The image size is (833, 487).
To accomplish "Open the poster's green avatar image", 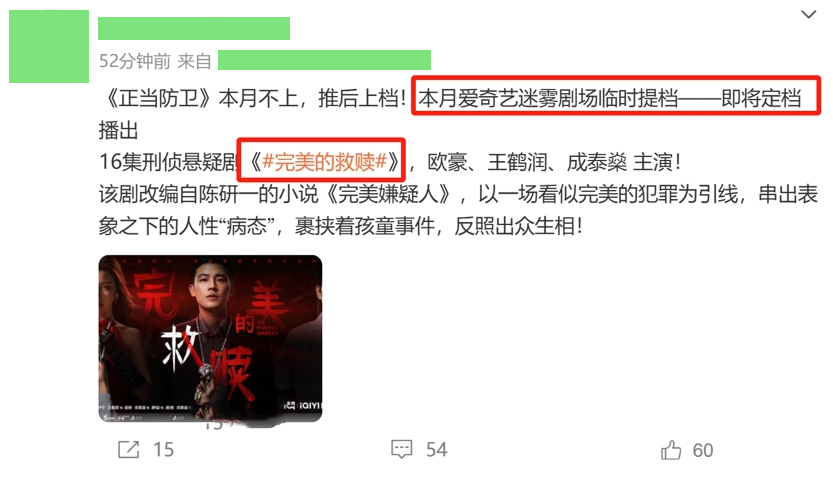I will (x=49, y=46).
